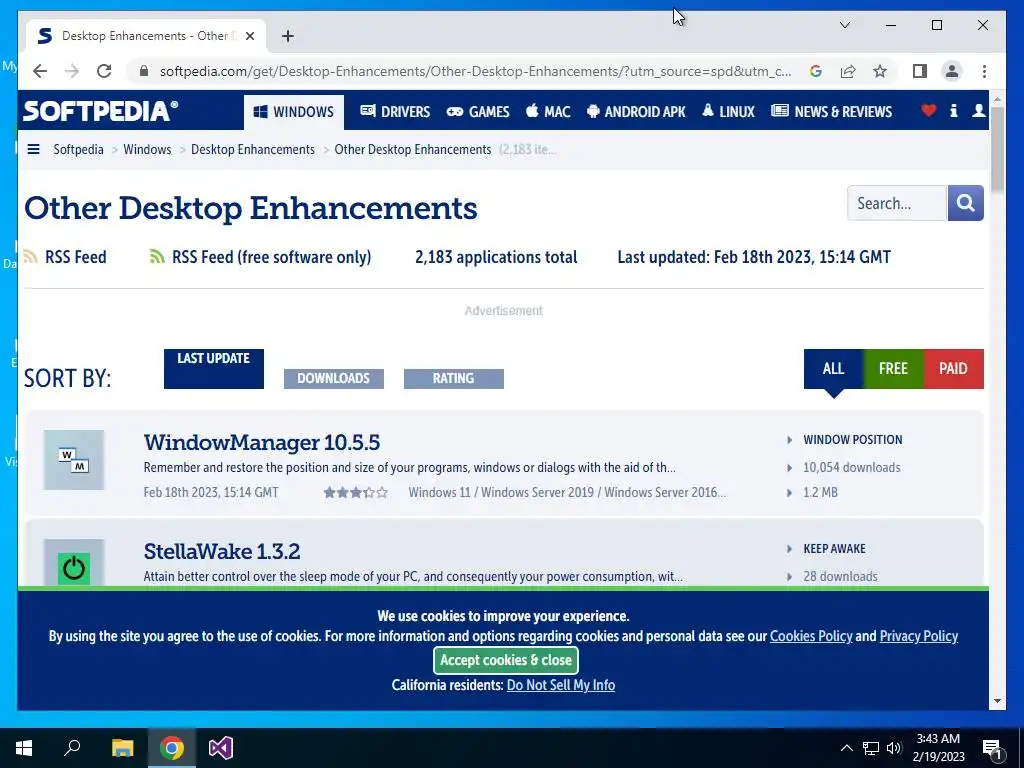The height and width of the screenshot is (768, 1024).
Task: Click the Visual Studio taskbar icon
Action: (221, 748)
